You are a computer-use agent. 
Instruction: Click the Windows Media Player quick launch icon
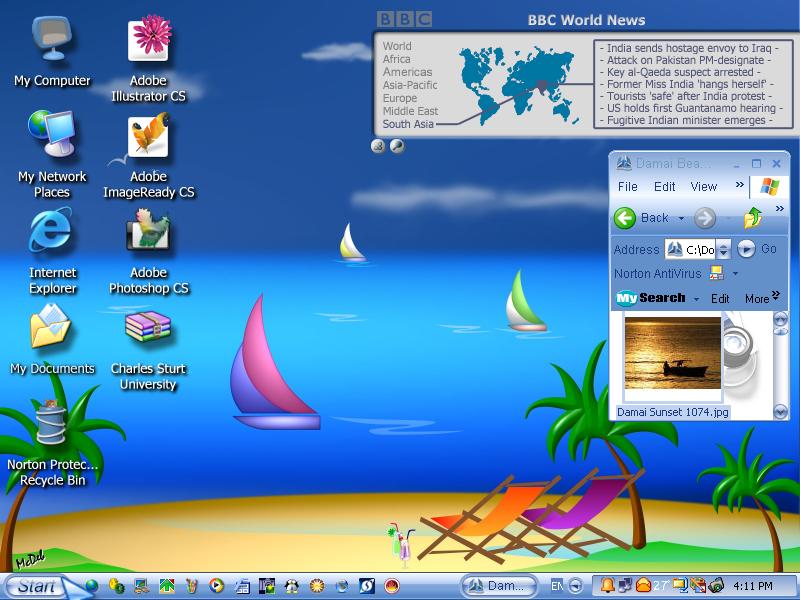[216, 586]
